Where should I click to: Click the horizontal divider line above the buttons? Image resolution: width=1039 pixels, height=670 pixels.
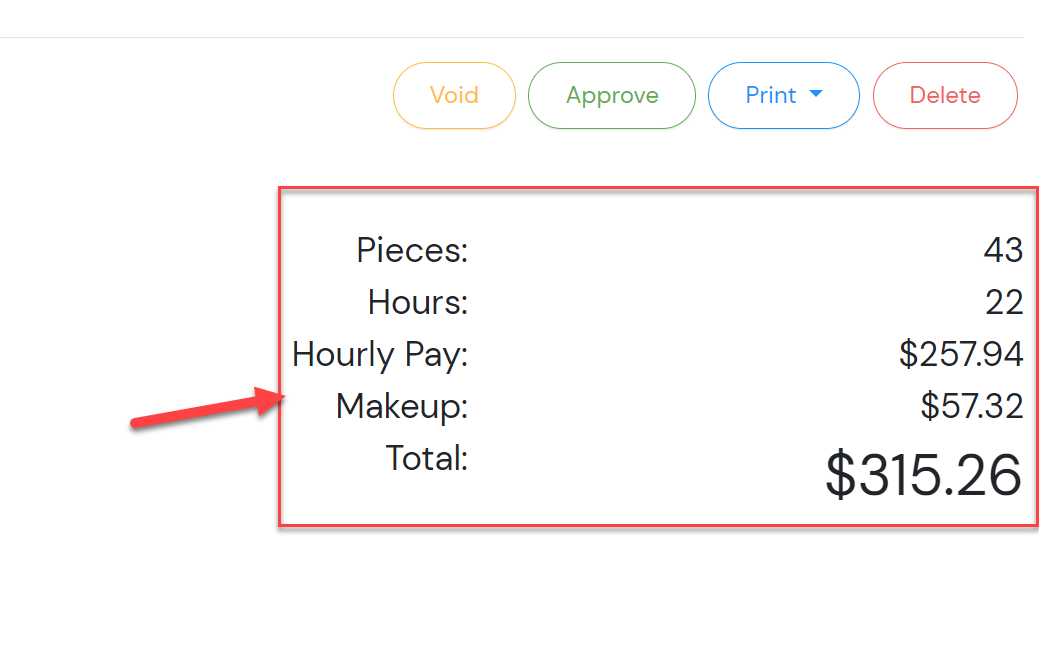(500, 38)
